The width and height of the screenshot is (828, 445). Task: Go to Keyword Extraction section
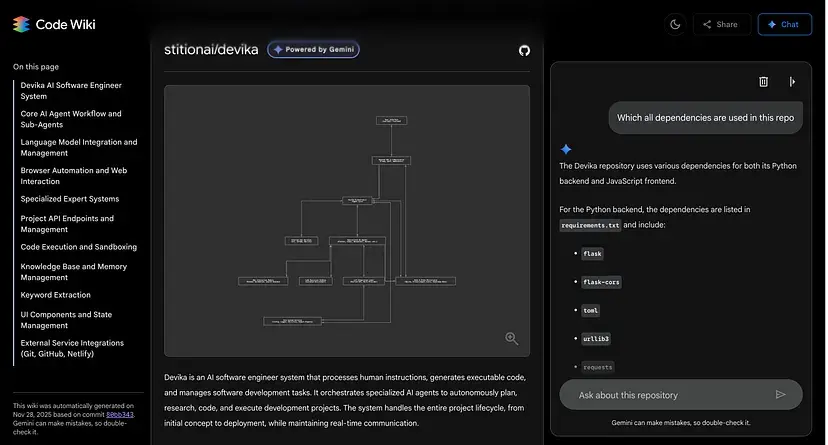coord(56,295)
